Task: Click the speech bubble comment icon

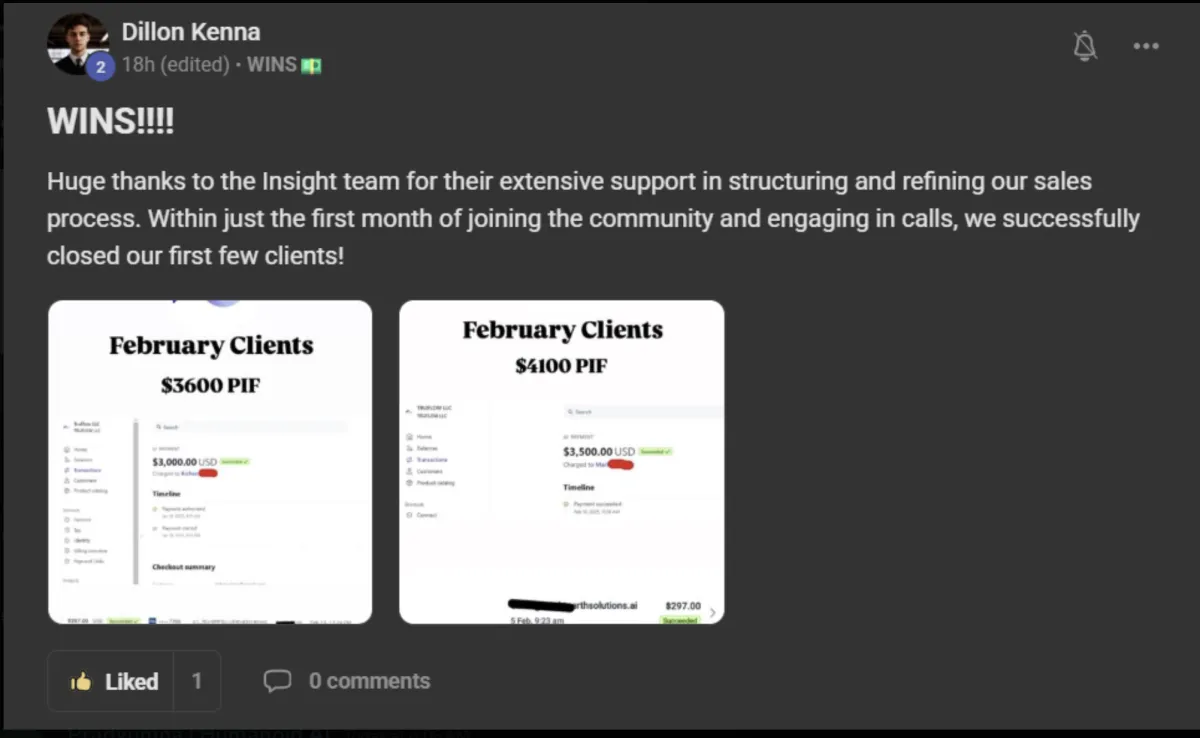Action: [x=277, y=681]
